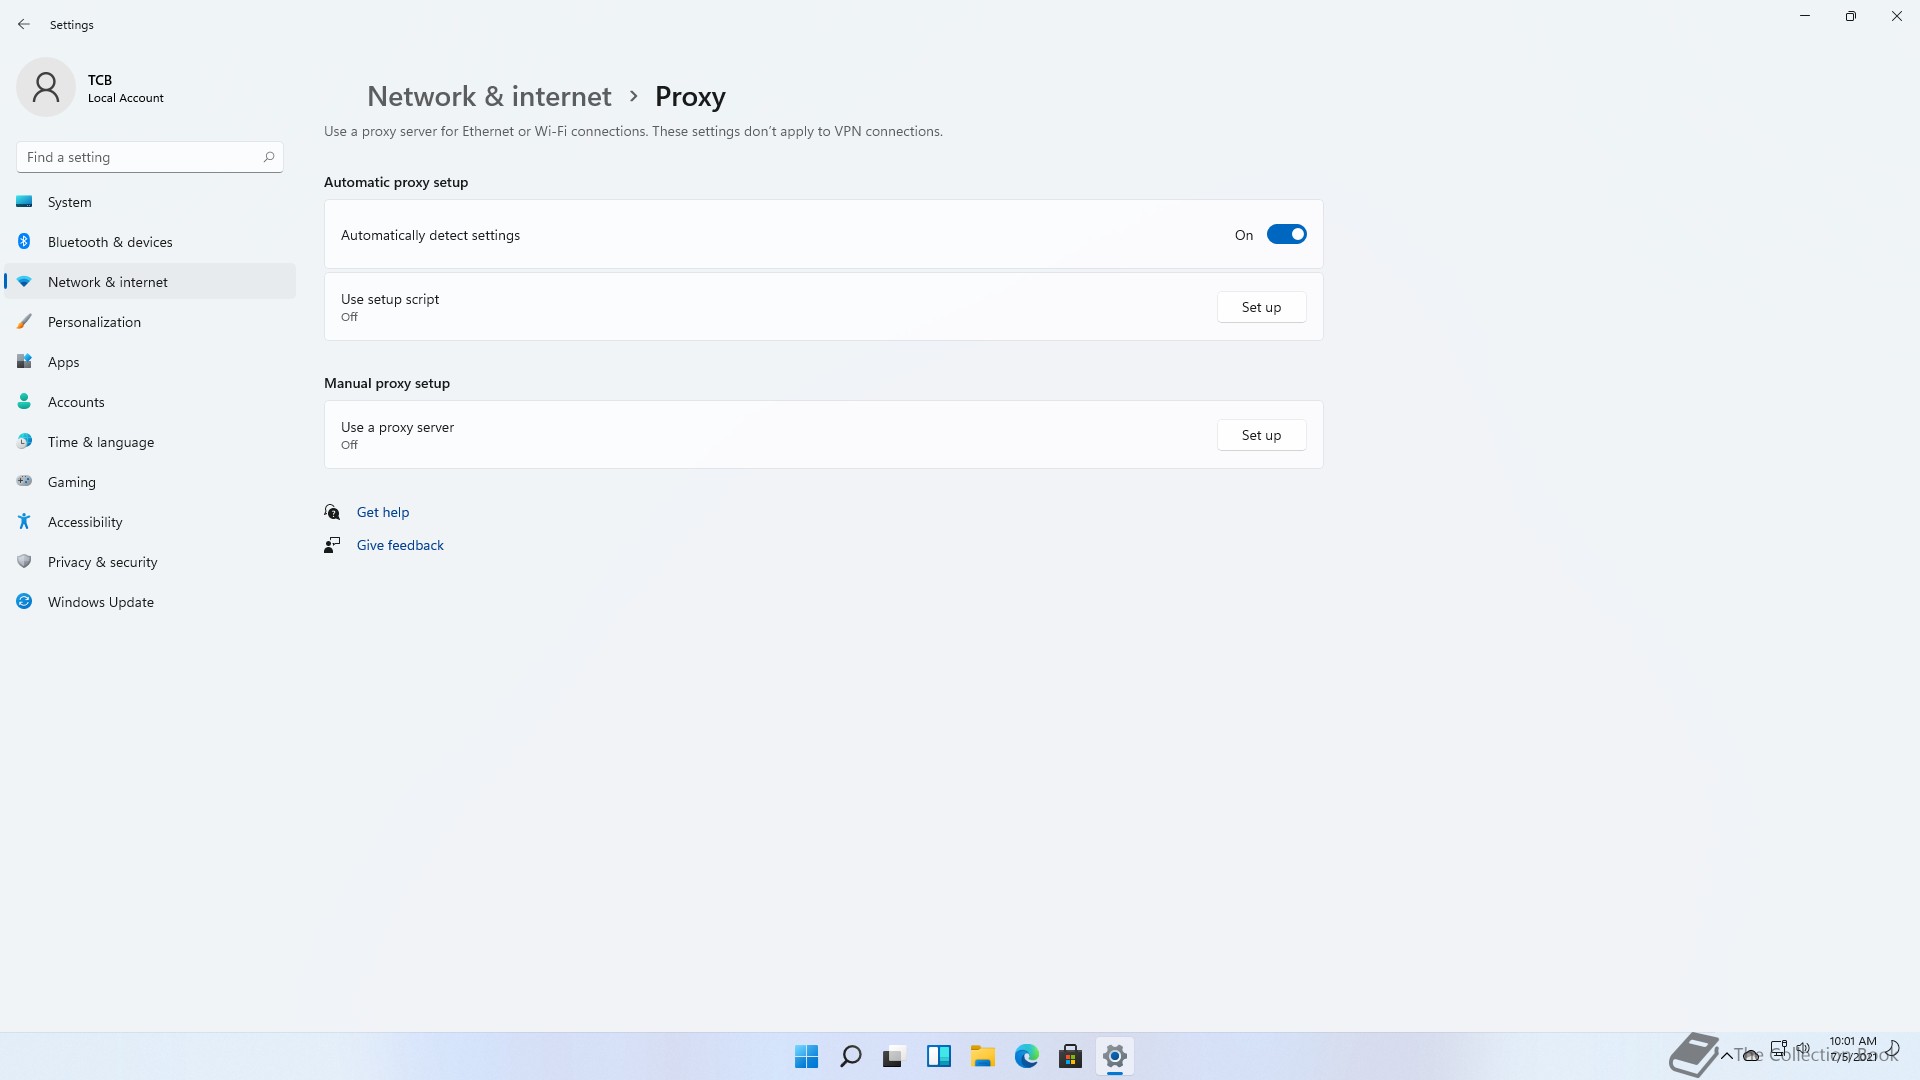Click in the Find a setting box

140,157
